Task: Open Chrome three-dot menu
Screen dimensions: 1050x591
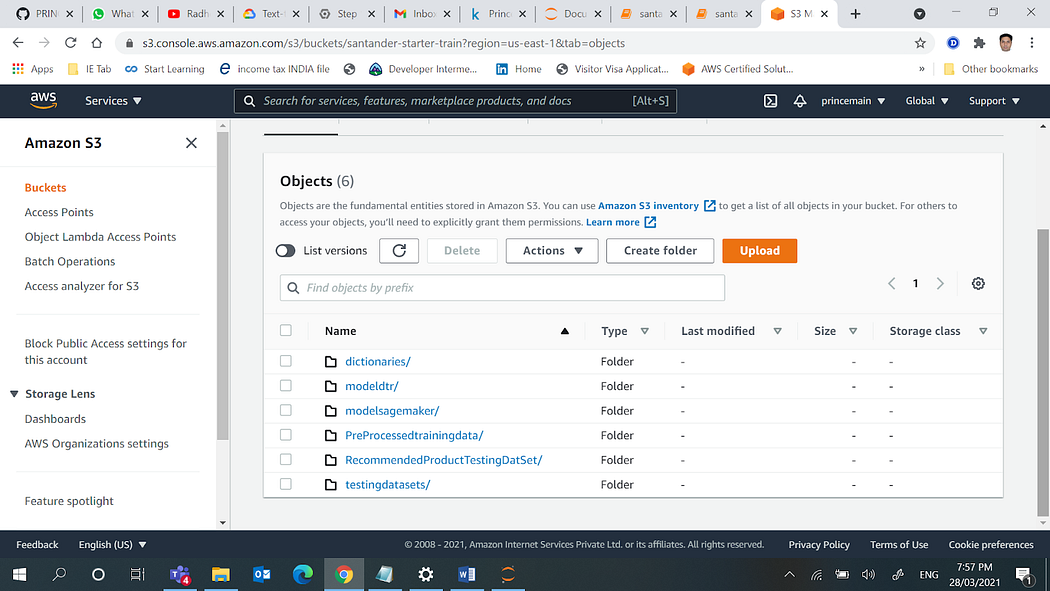Action: (1031, 43)
